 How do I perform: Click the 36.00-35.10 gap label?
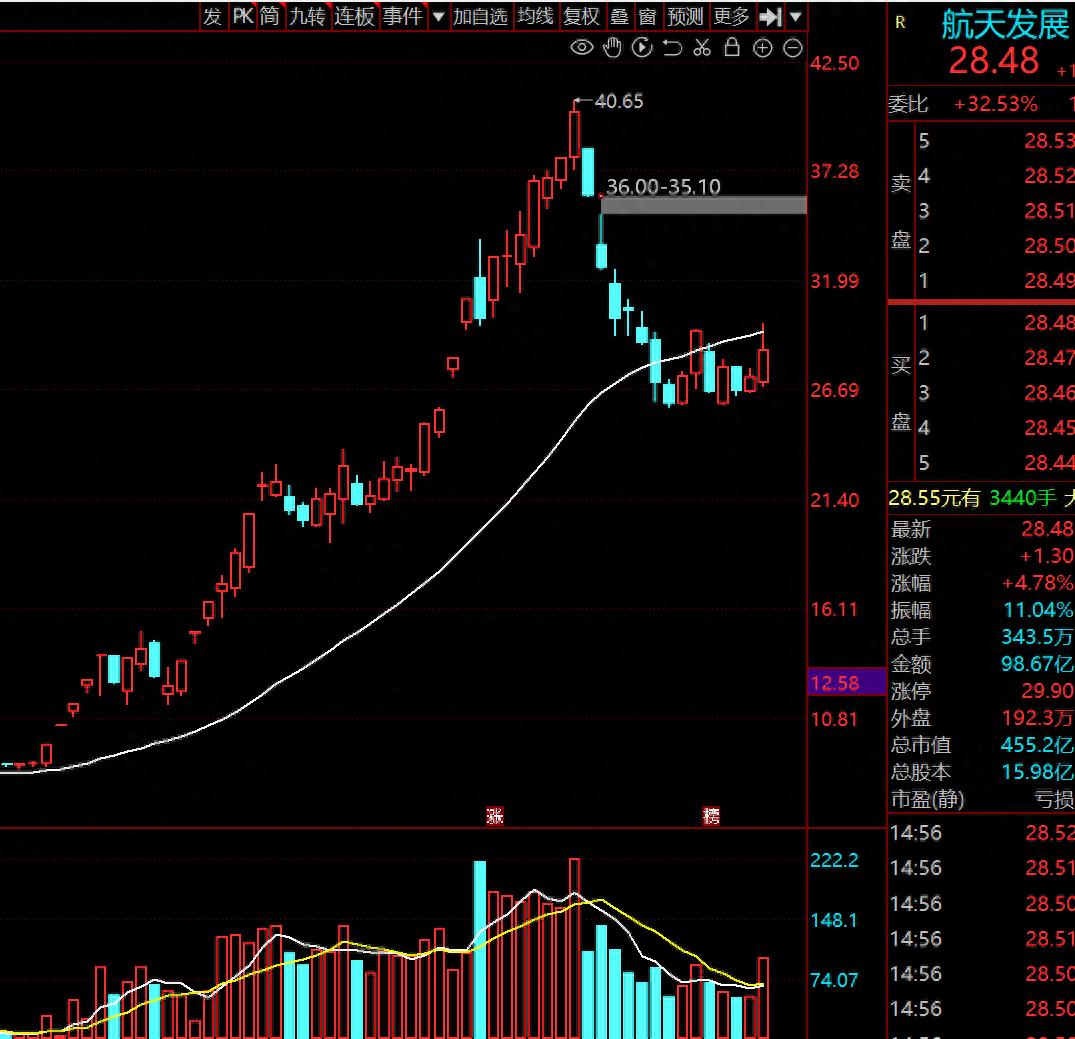pos(663,187)
